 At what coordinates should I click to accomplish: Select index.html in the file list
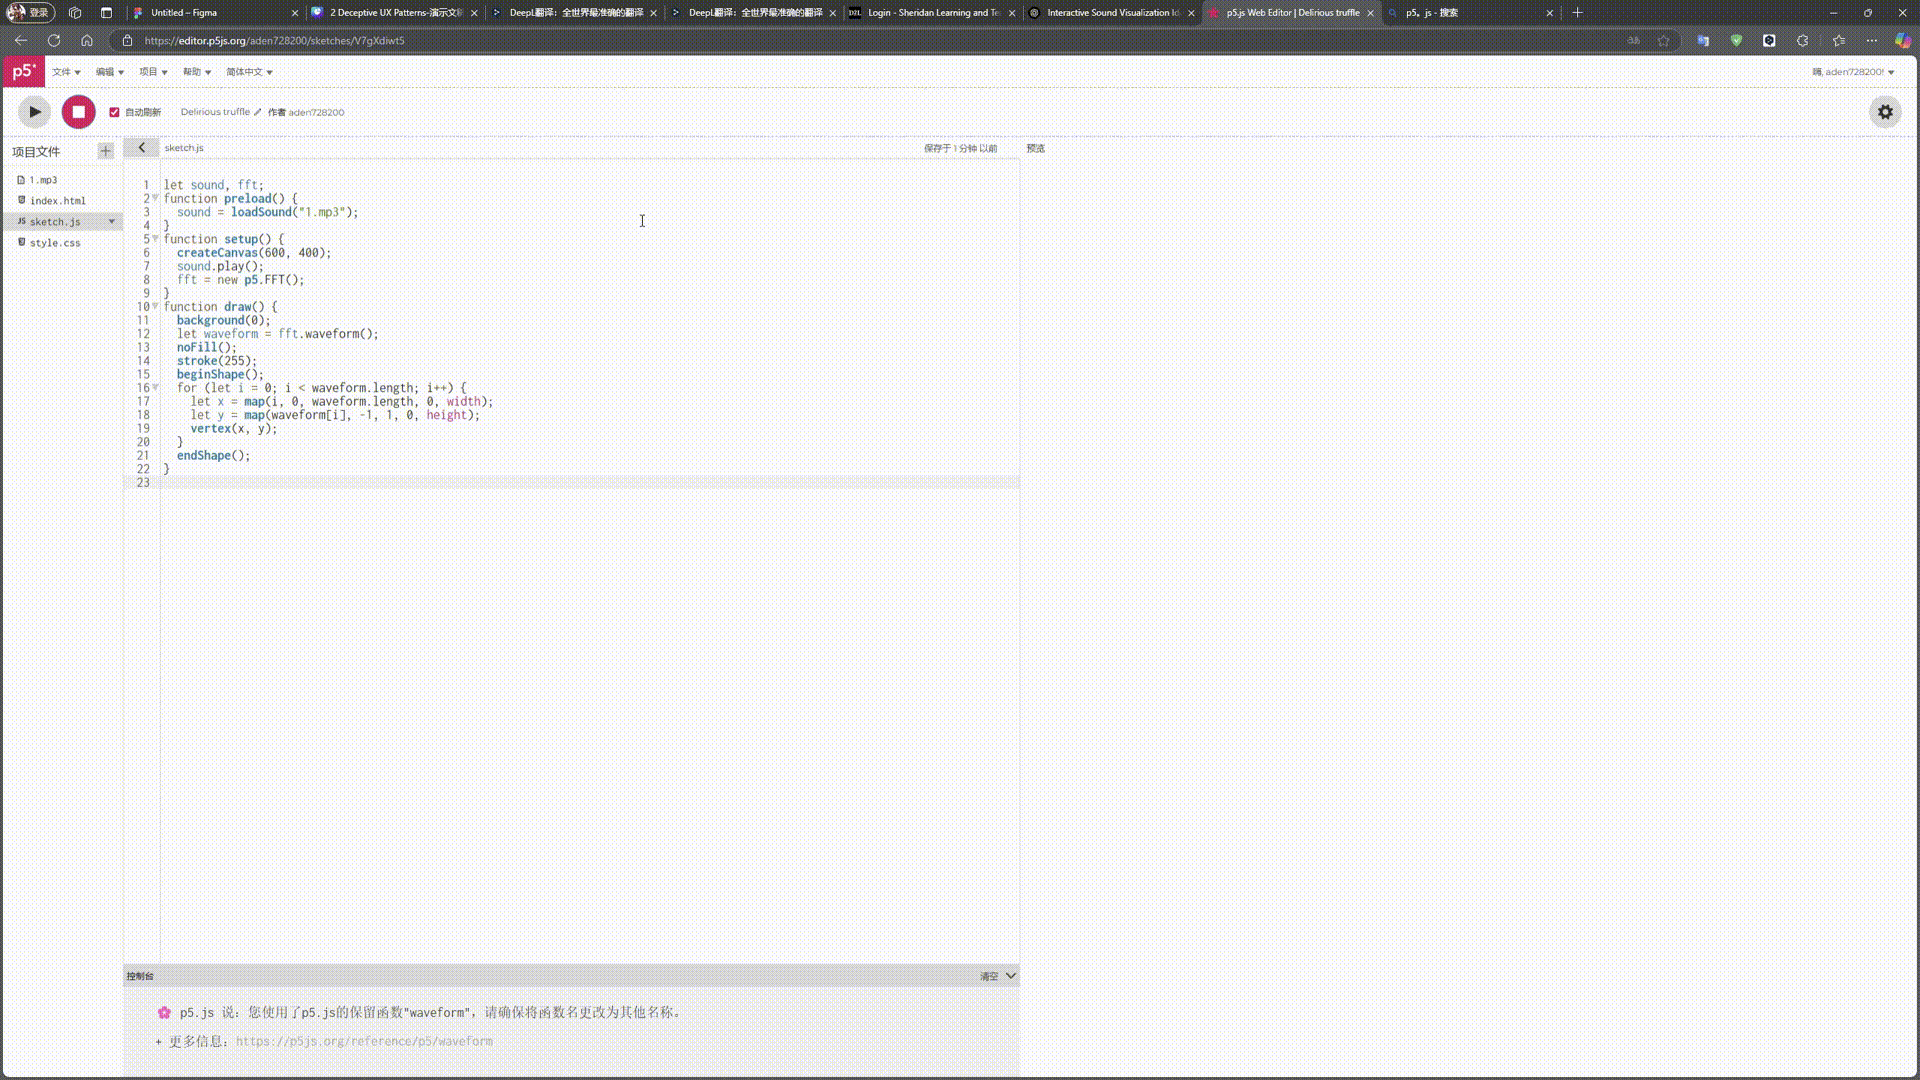point(57,201)
